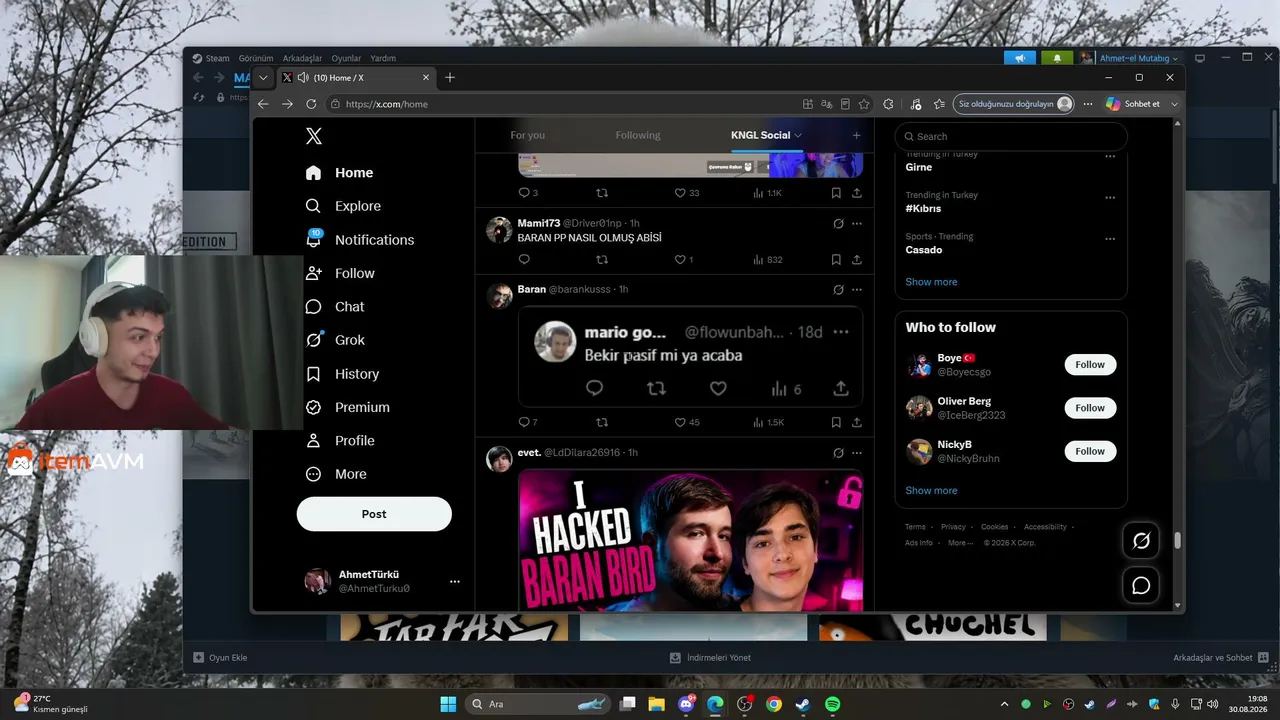1280x720 pixels.
Task: Open More options in X sidebar
Action: pos(336,474)
